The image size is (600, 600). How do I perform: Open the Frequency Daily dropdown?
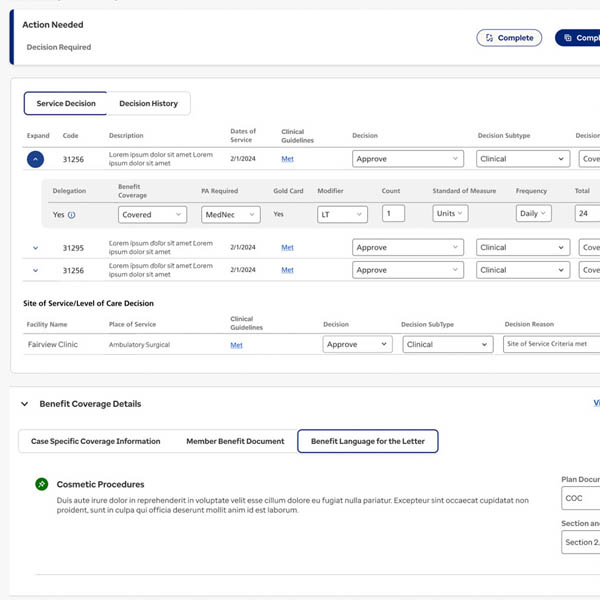[533, 213]
